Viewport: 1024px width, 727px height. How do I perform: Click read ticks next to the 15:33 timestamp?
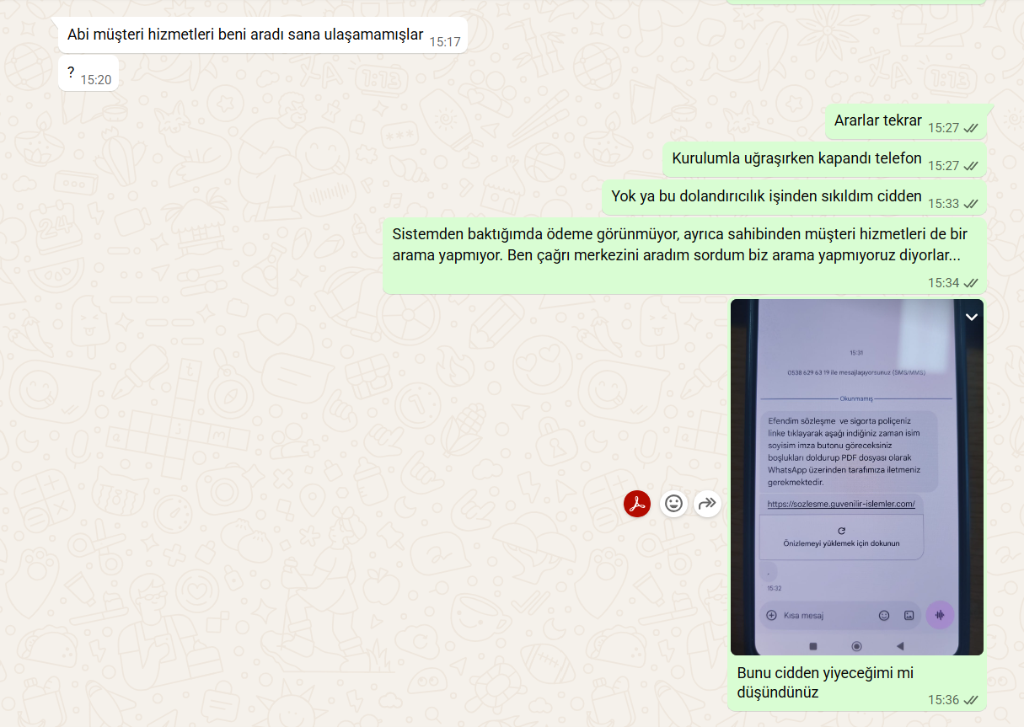971,204
